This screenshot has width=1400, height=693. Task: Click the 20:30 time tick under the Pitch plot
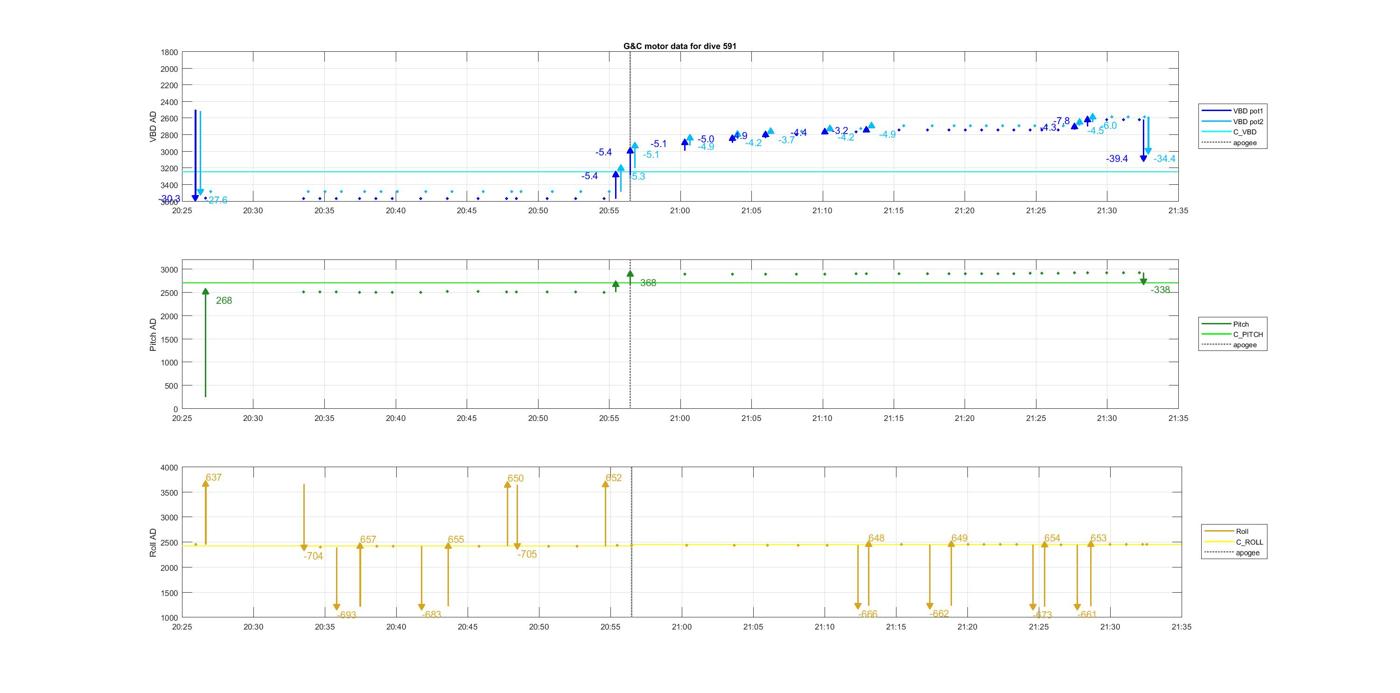253,419
